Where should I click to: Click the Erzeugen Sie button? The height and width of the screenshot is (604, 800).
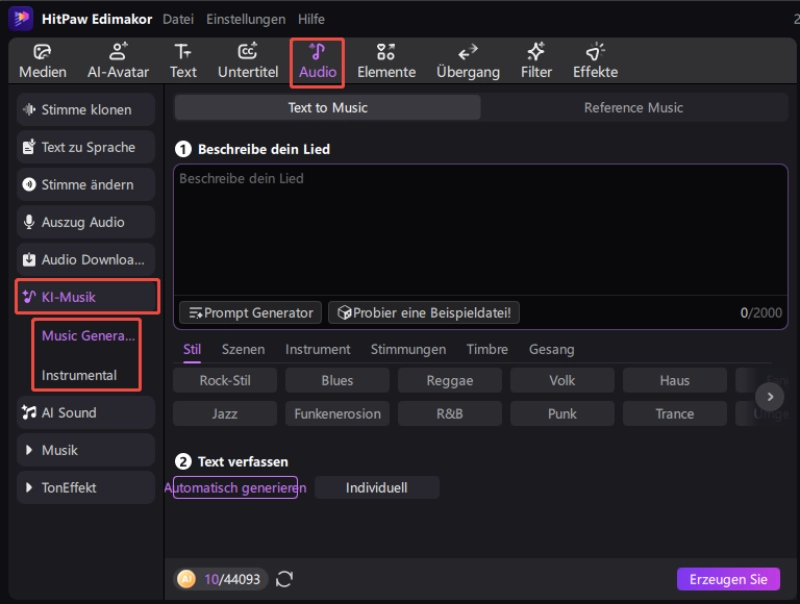(727, 579)
